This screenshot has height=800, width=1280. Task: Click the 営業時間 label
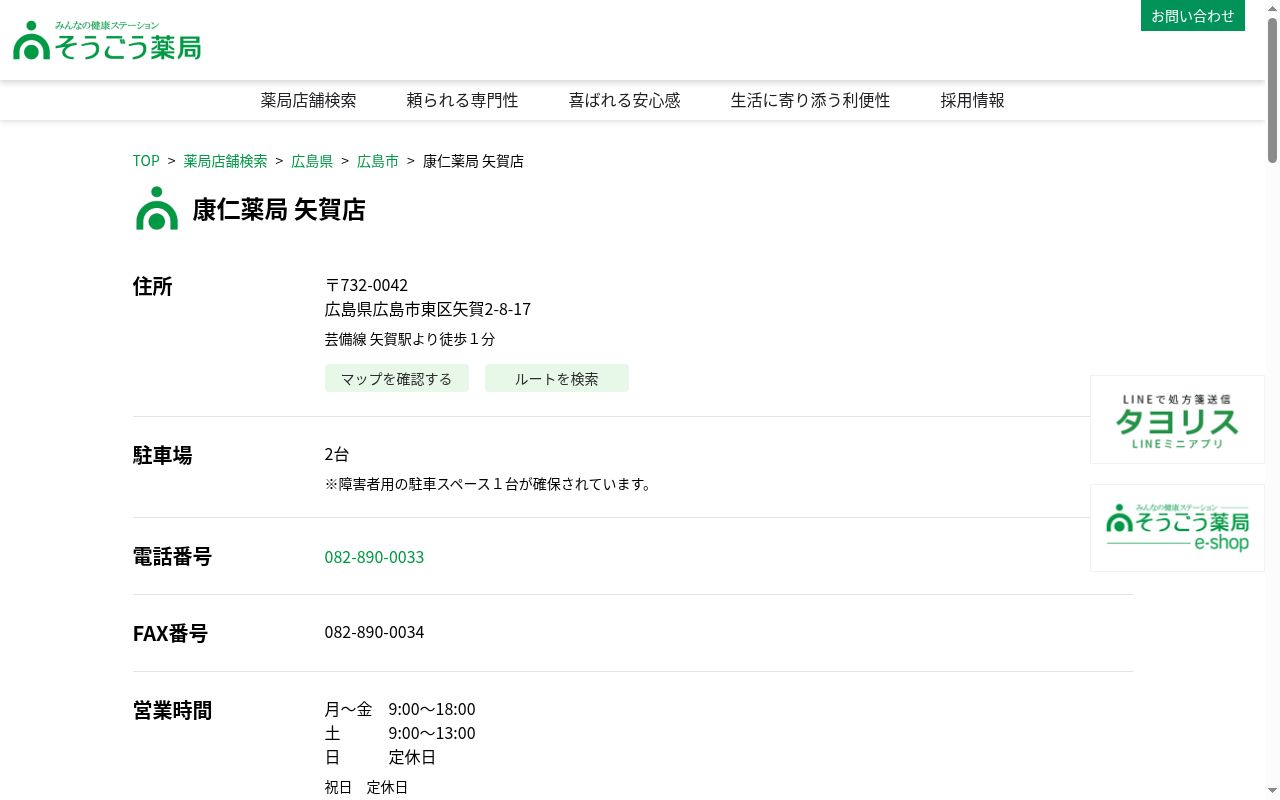pyautogui.click(x=172, y=710)
